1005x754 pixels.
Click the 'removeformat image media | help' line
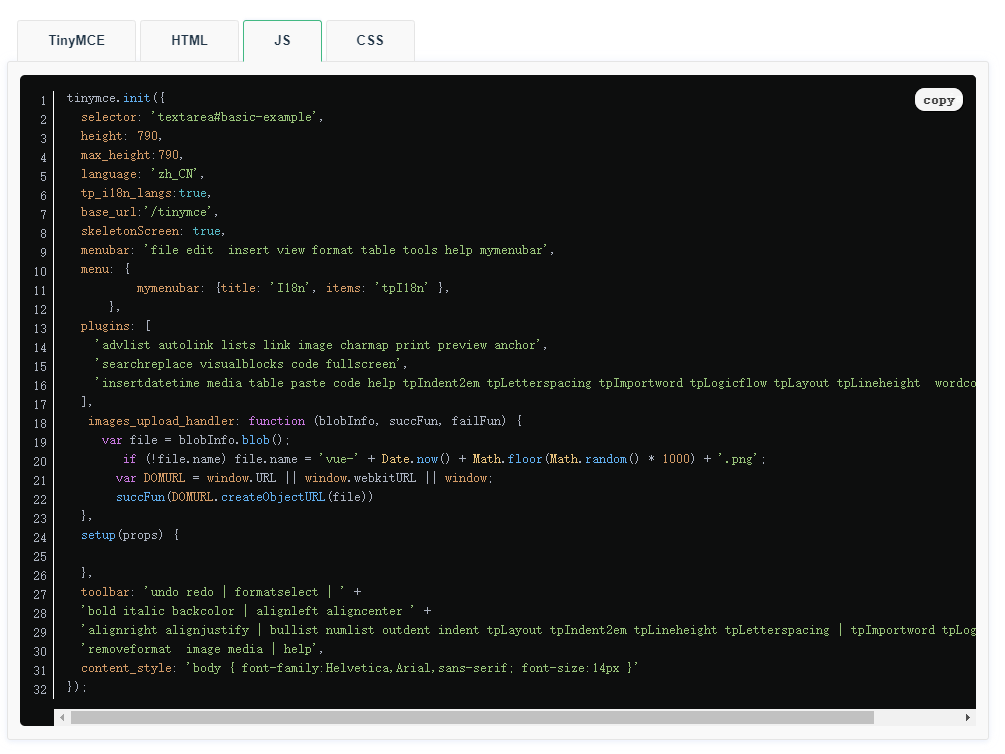(202, 649)
